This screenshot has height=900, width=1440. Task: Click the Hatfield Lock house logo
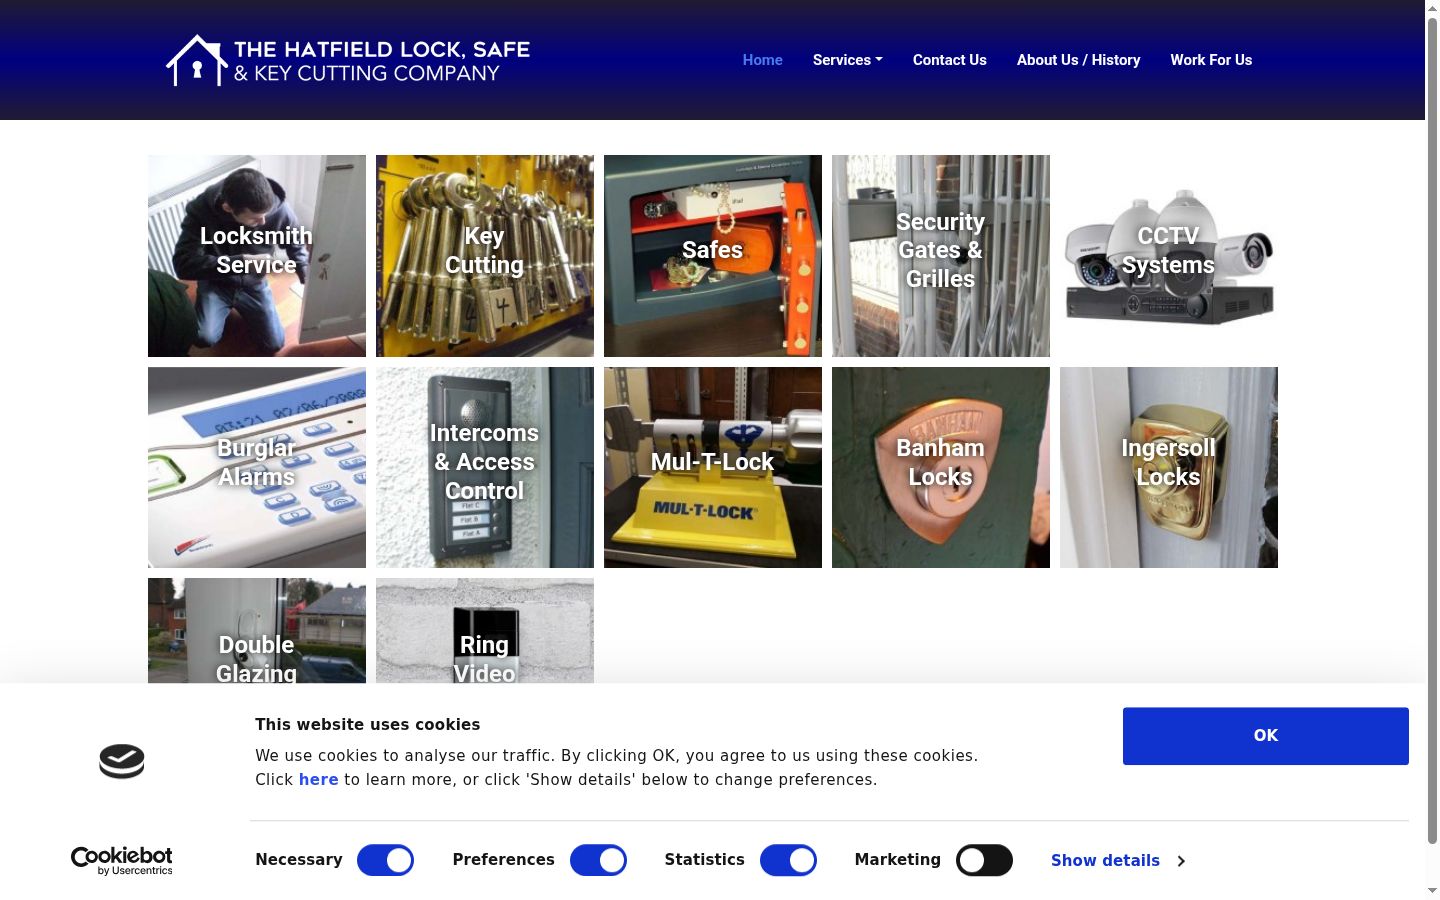(348, 60)
